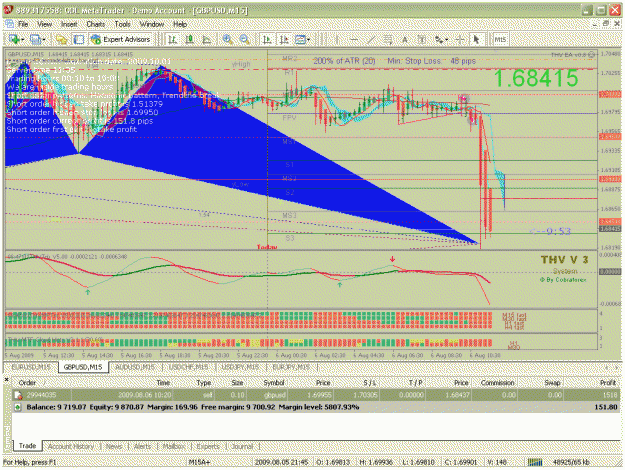The image size is (625, 470).
Task: Open the Experts terminal tab
Action: pos(208,446)
